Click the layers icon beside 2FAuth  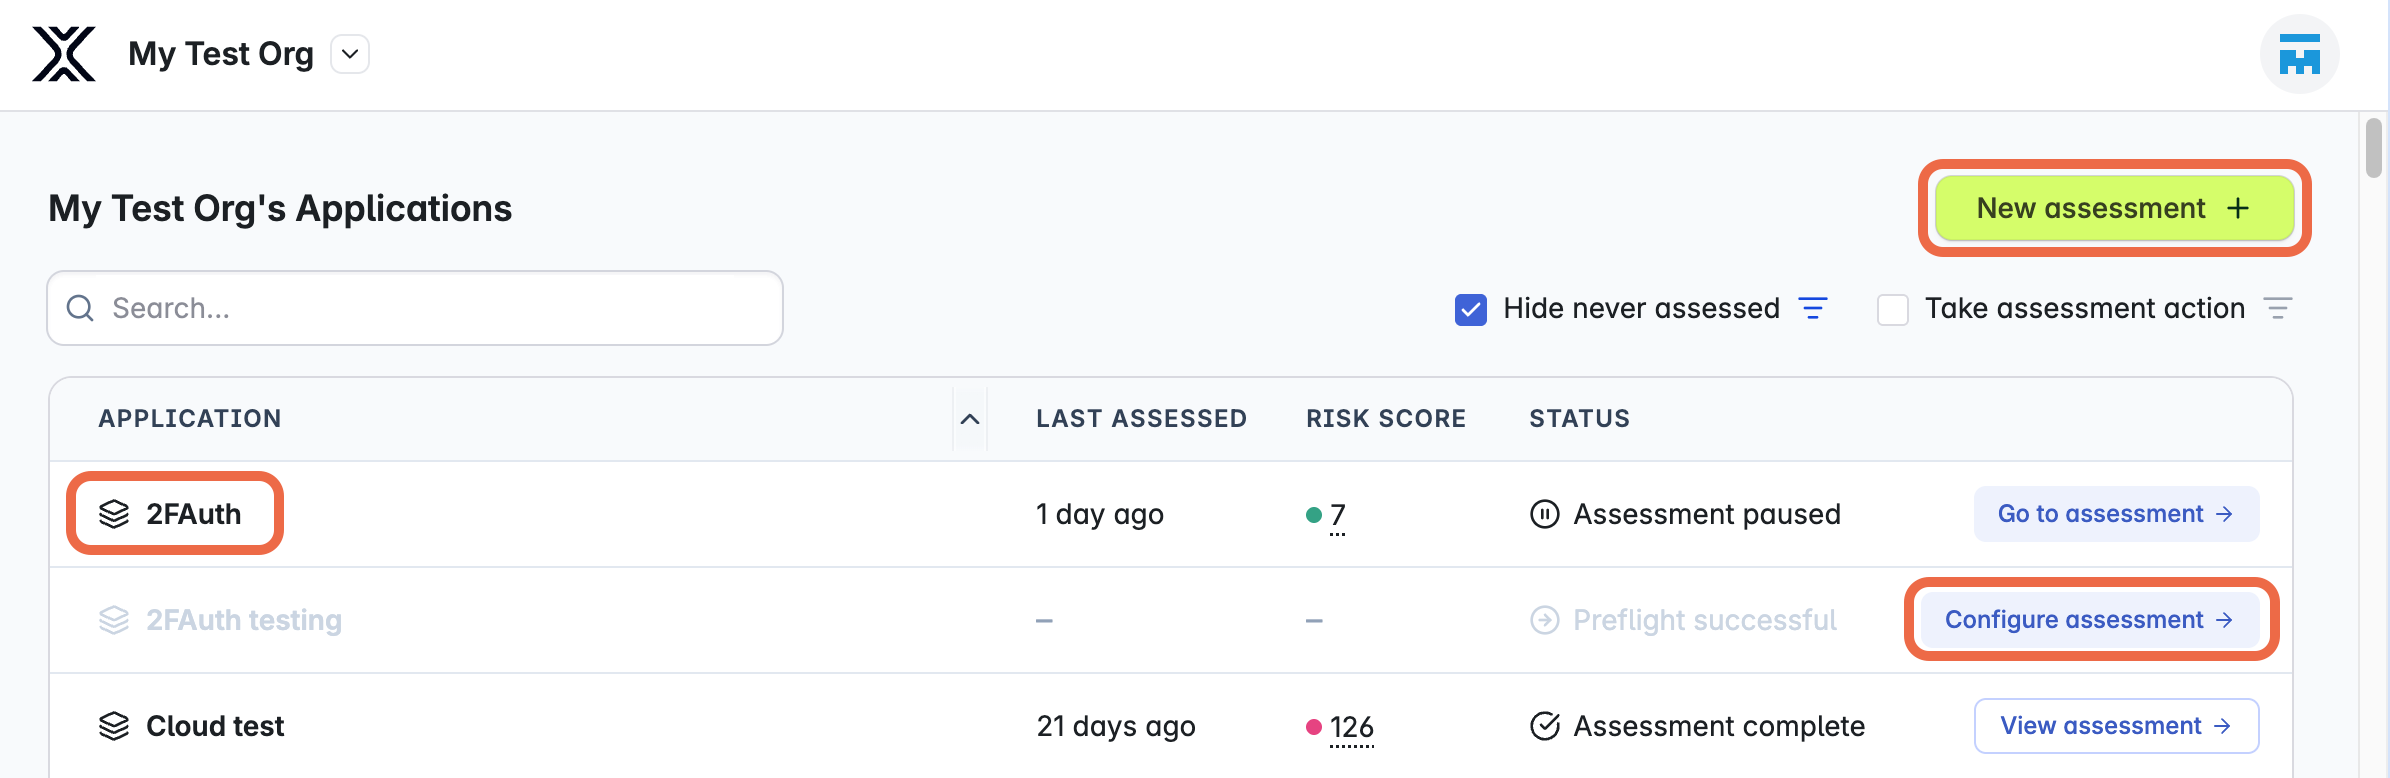113,513
